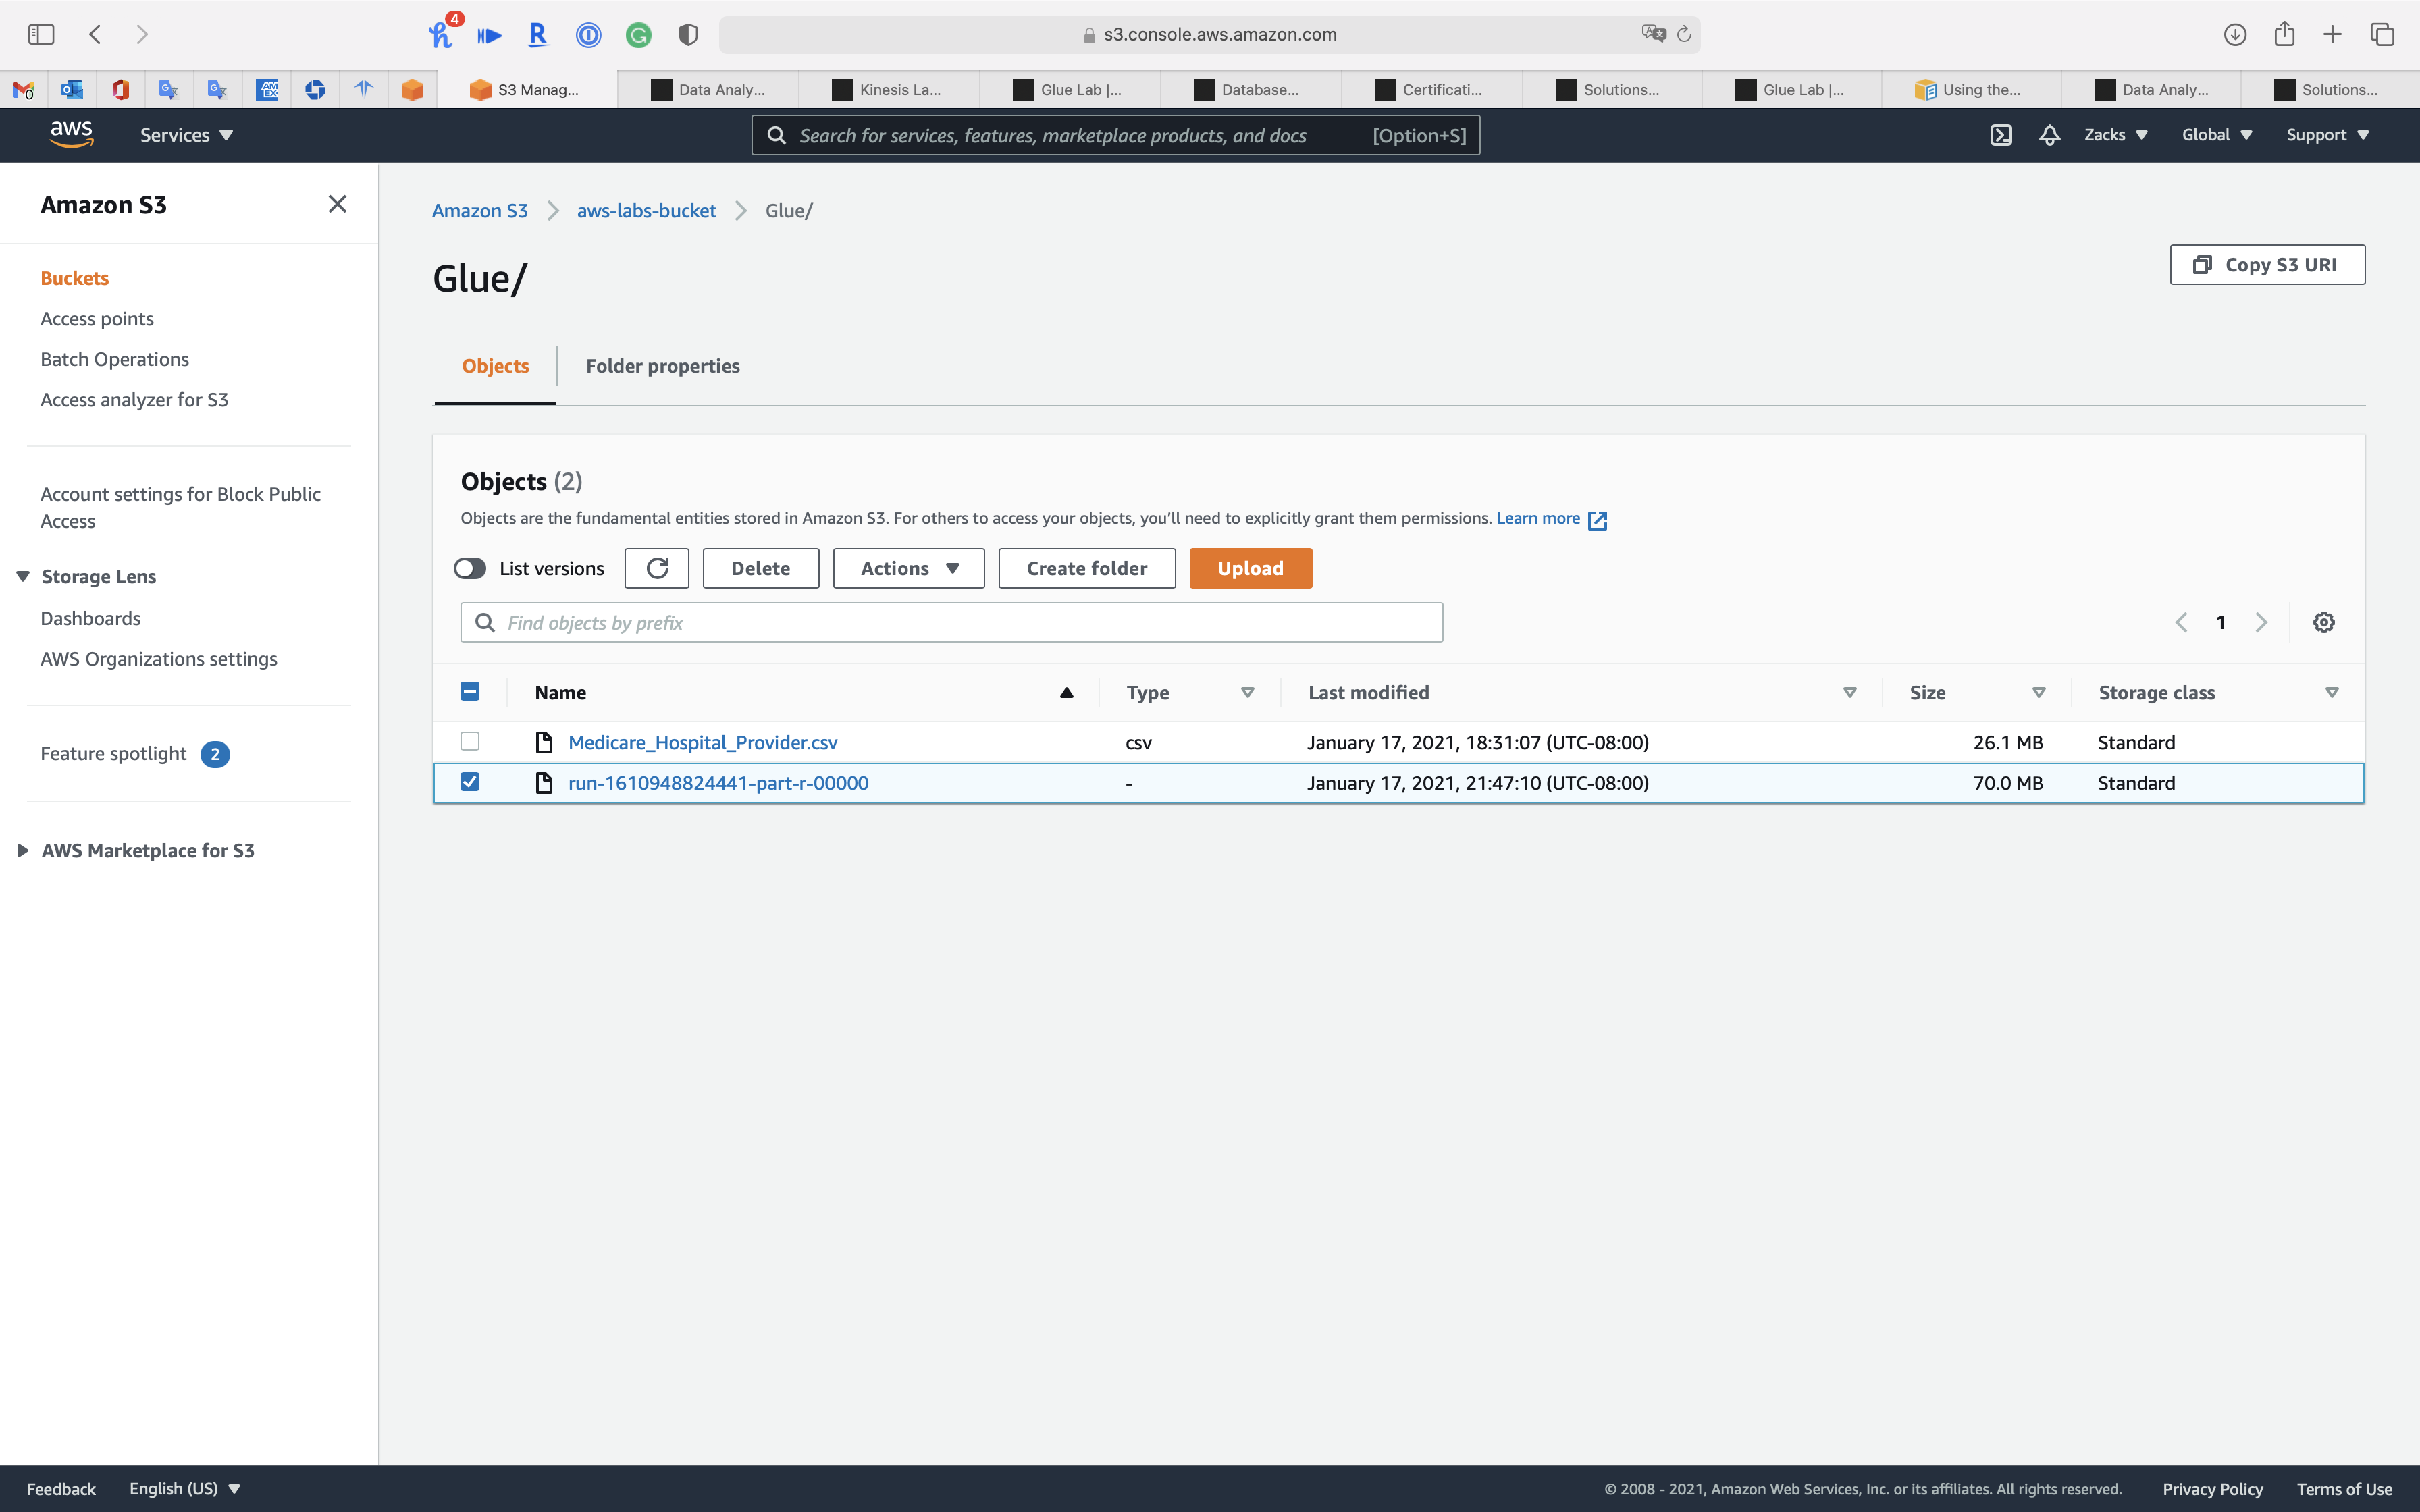Viewport: 2420px width, 1512px height.
Task: Toggle the Safari sidebar icon
Action: point(41,34)
